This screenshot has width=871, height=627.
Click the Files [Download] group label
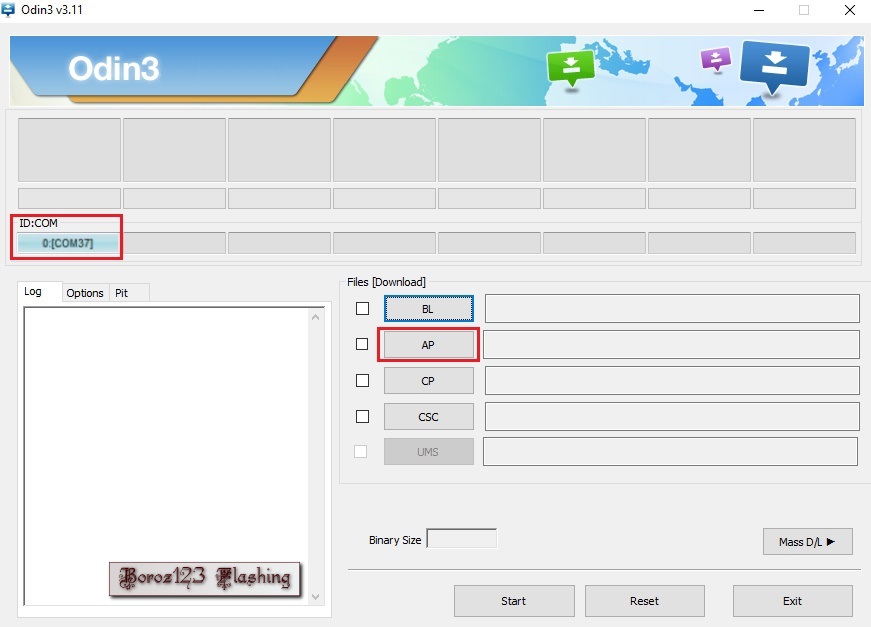[x=387, y=282]
